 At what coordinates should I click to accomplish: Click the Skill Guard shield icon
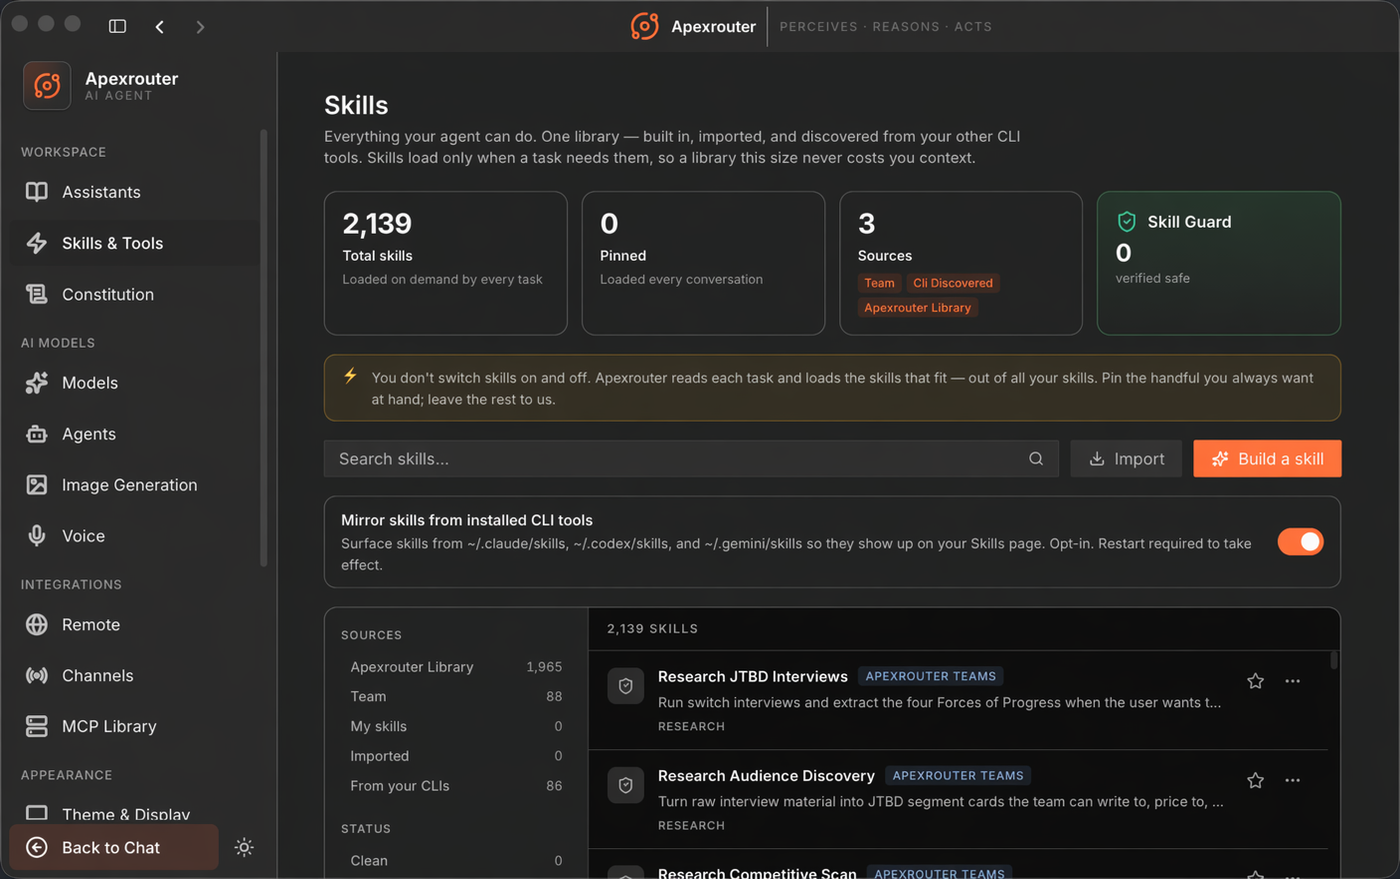pyautogui.click(x=1127, y=222)
